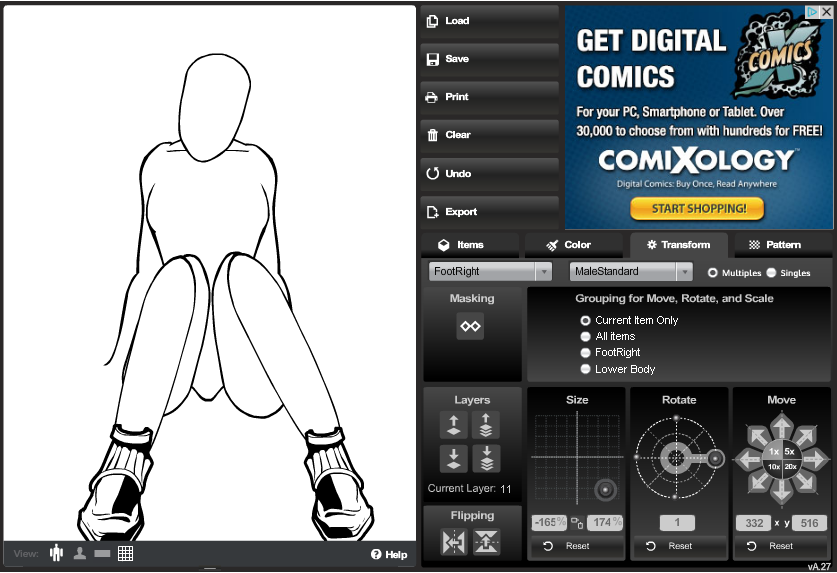Reset the Rotate value
Viewport: 837px width, 573px height.
coord(678,546)
